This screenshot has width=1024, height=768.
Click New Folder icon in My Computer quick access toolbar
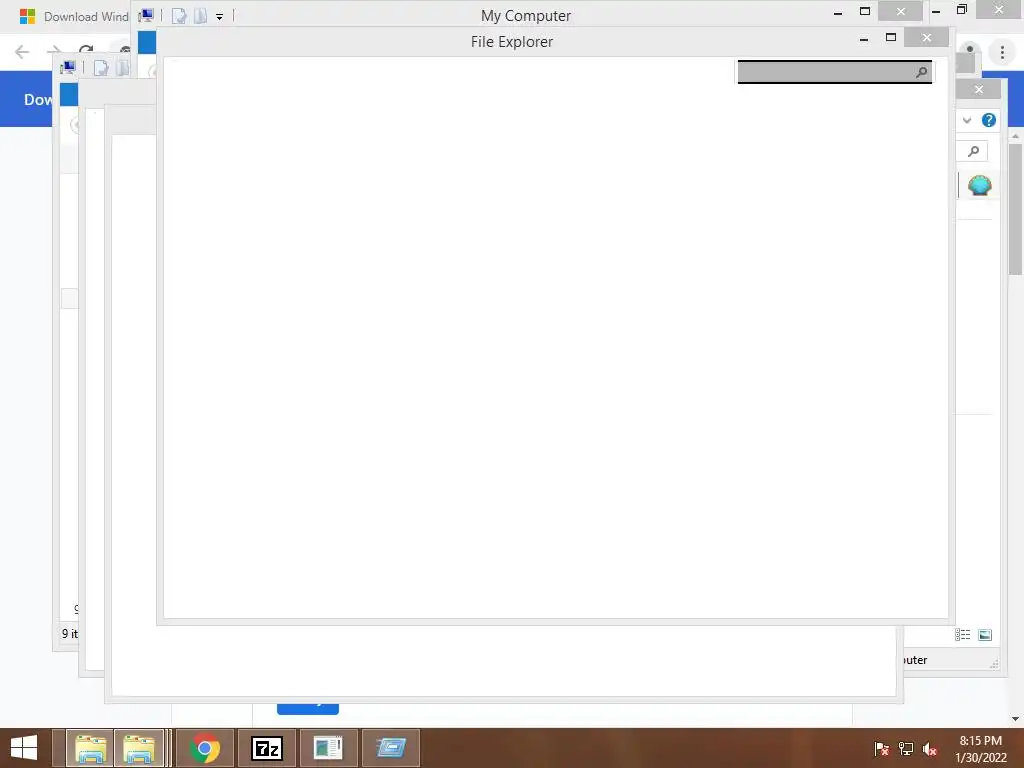(x=200, y=16)
